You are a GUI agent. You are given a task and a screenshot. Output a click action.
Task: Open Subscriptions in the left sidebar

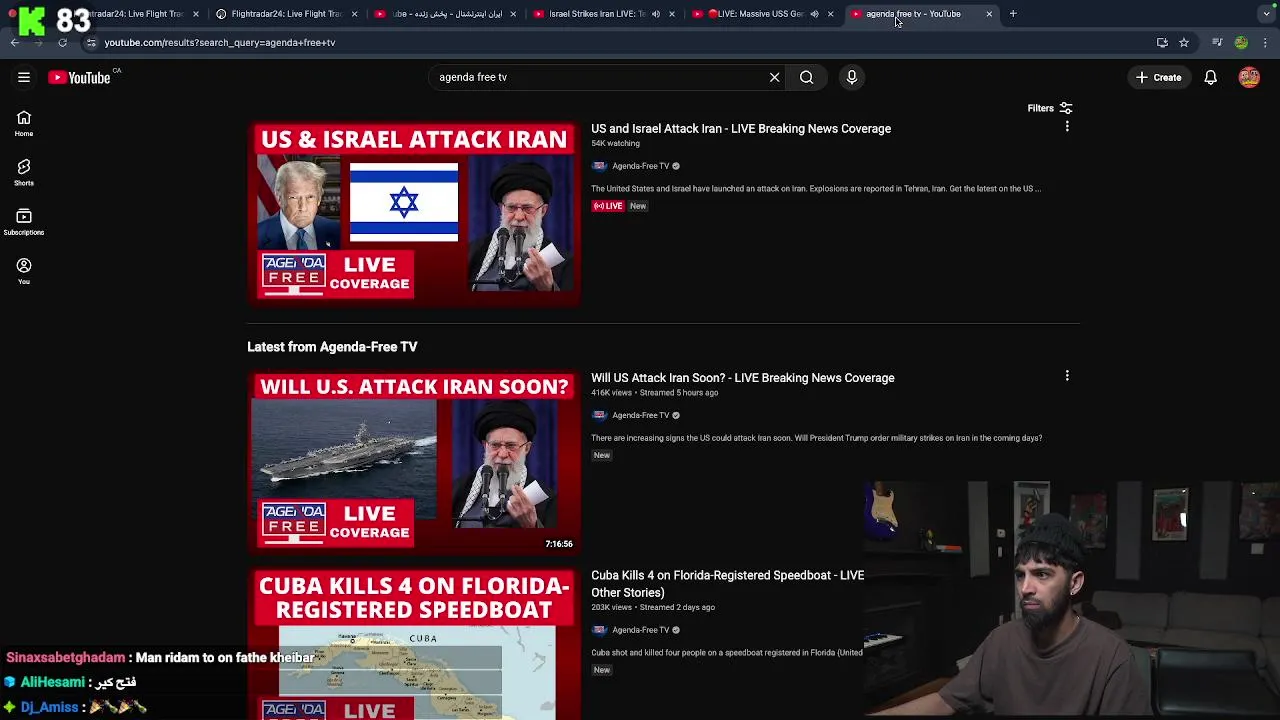tap(24, 222)
